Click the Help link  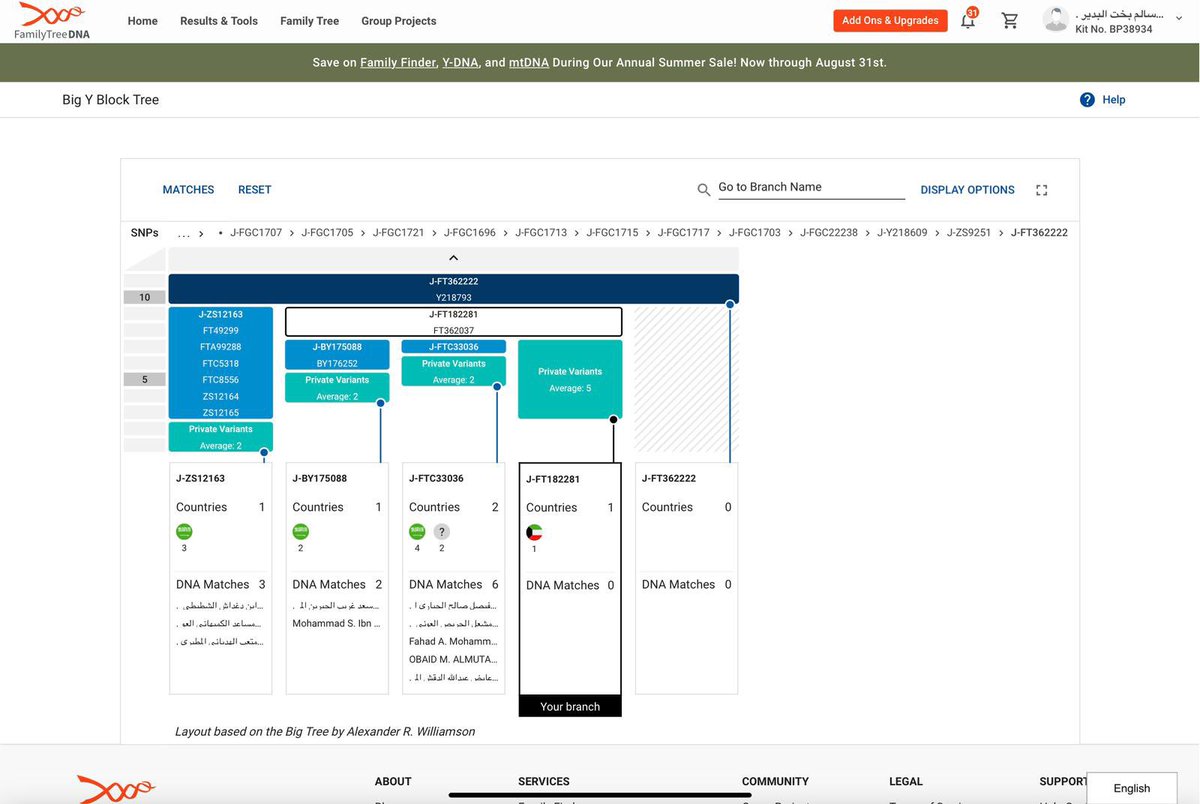tap(1114, 100)
